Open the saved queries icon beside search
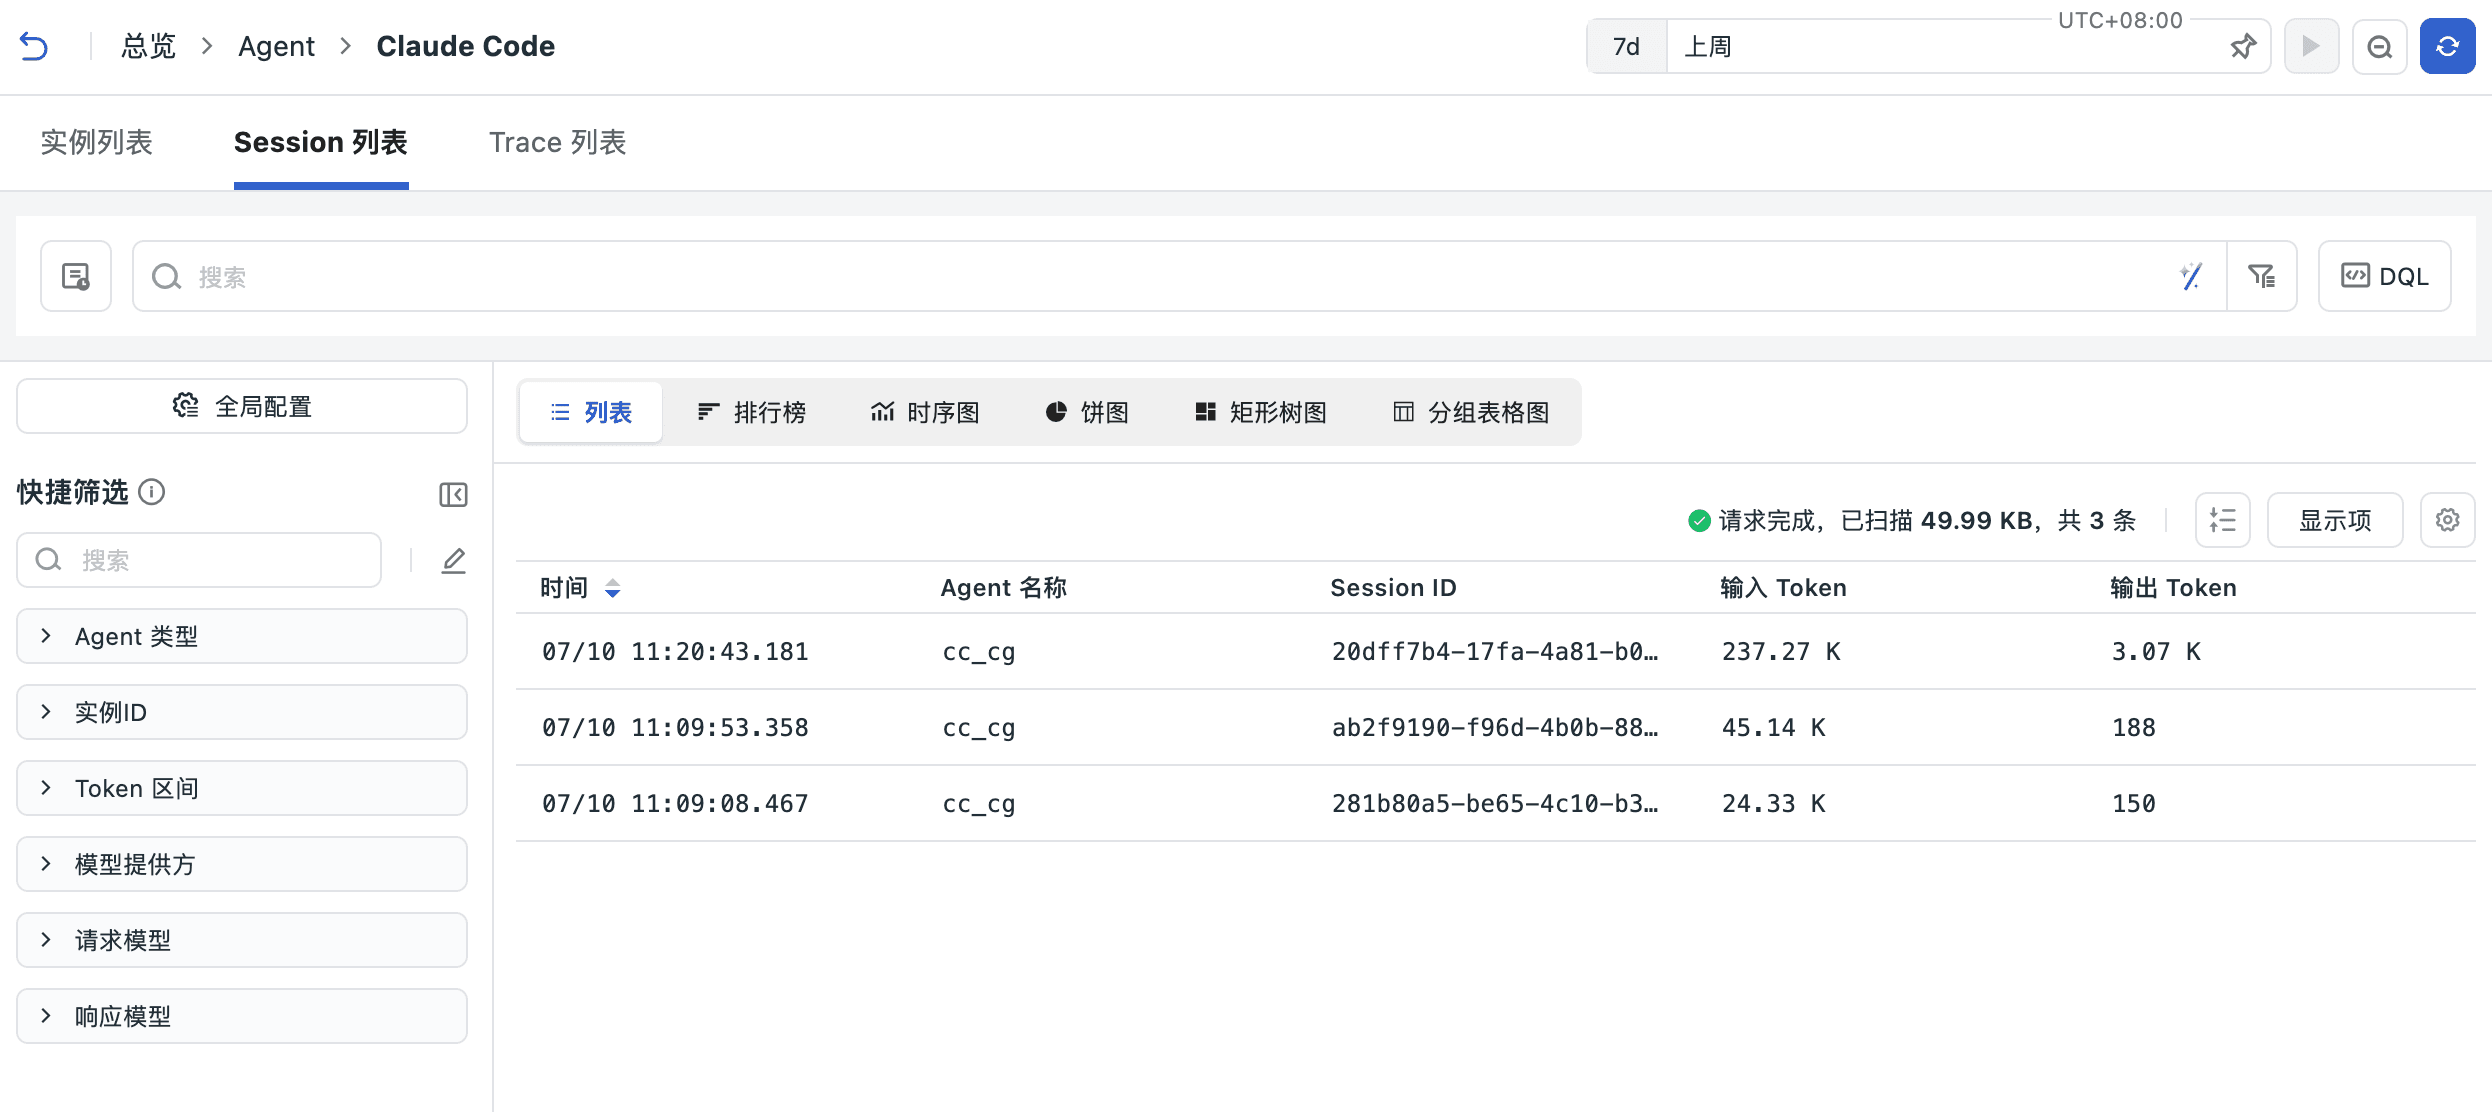The width and height of the screenshot is (2492, 1112). coord(76,276)
